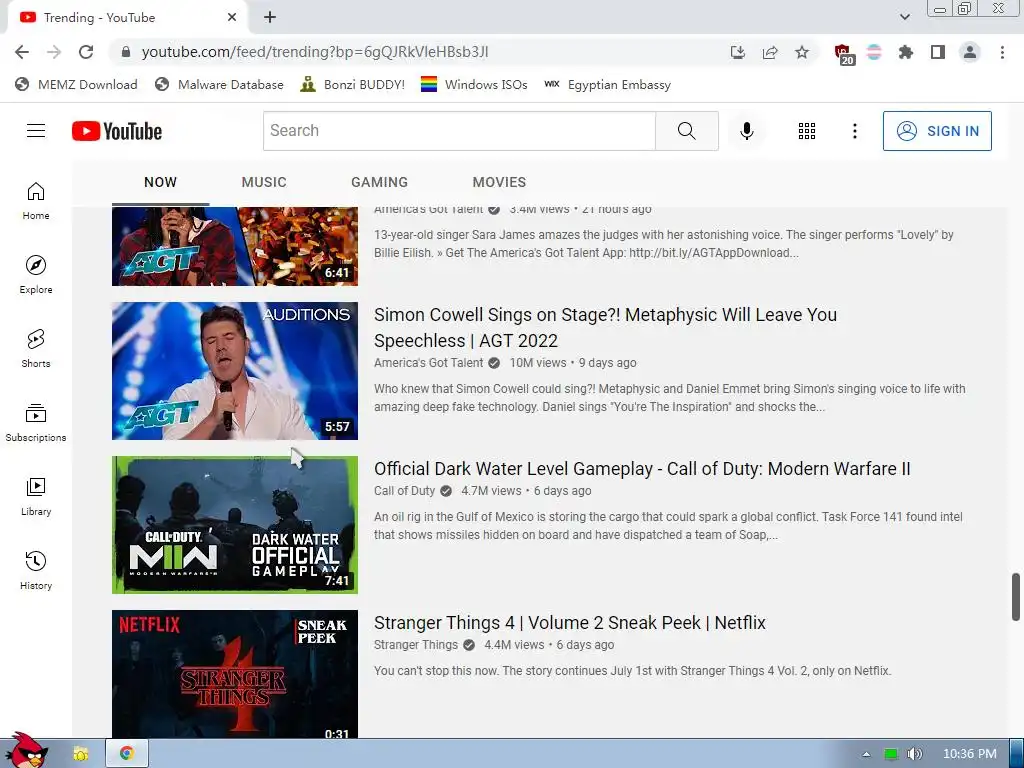Viewport: 1024px width, 768px height.
Task: Open the Sara James AGT thumbnail
Action: tap(235, 246)
